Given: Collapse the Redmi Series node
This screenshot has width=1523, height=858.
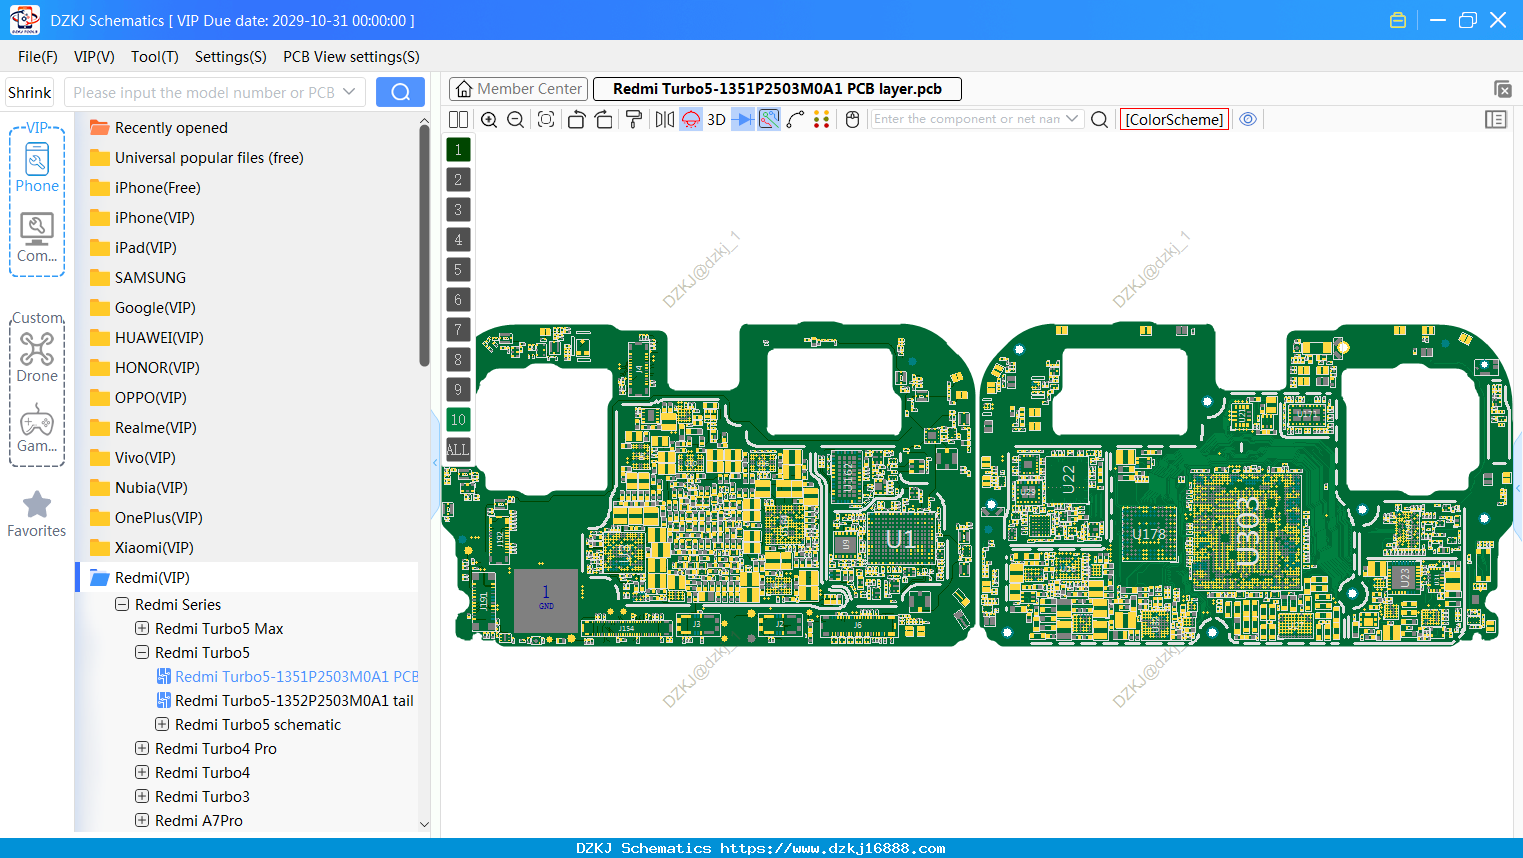Looking at the screenshot, I should point(122,605).
